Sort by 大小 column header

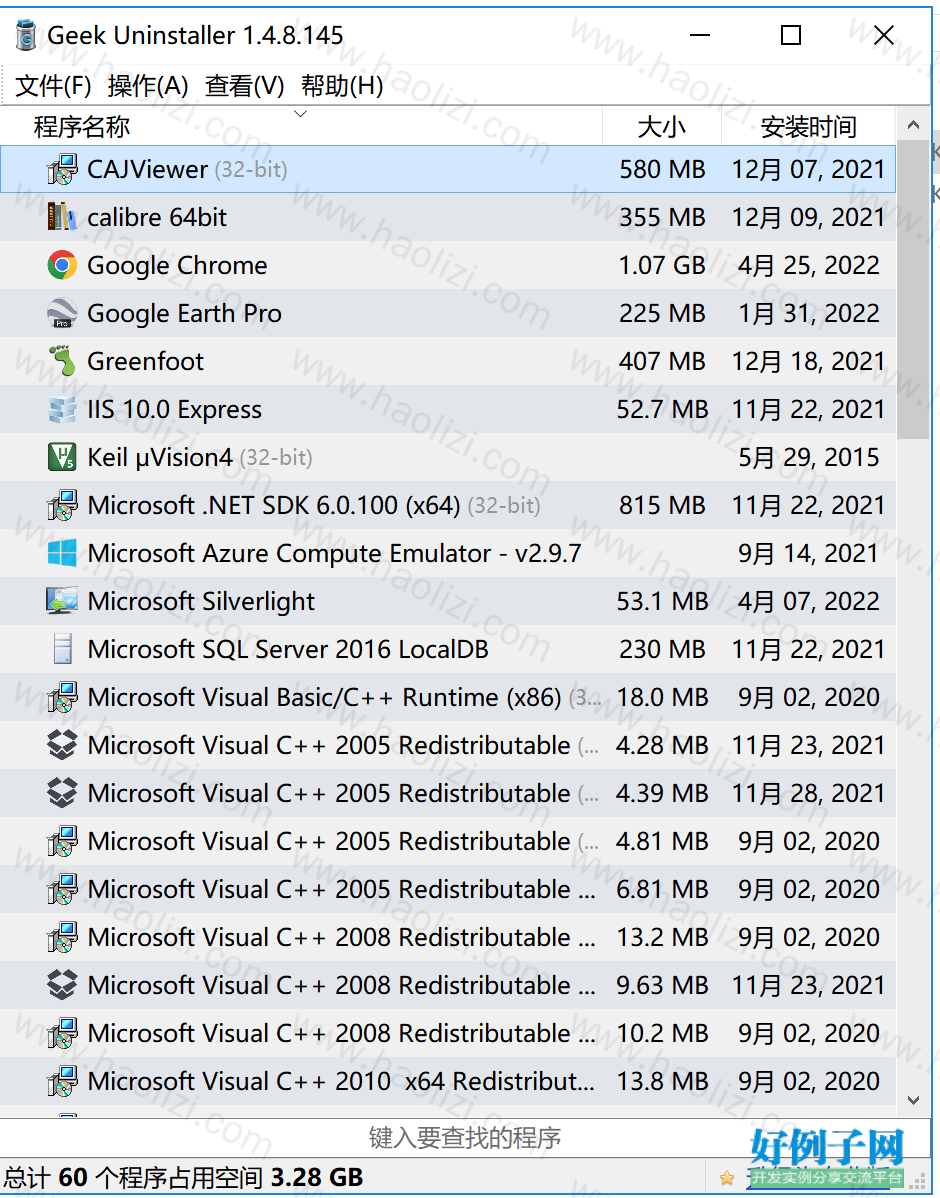(662, 126)
